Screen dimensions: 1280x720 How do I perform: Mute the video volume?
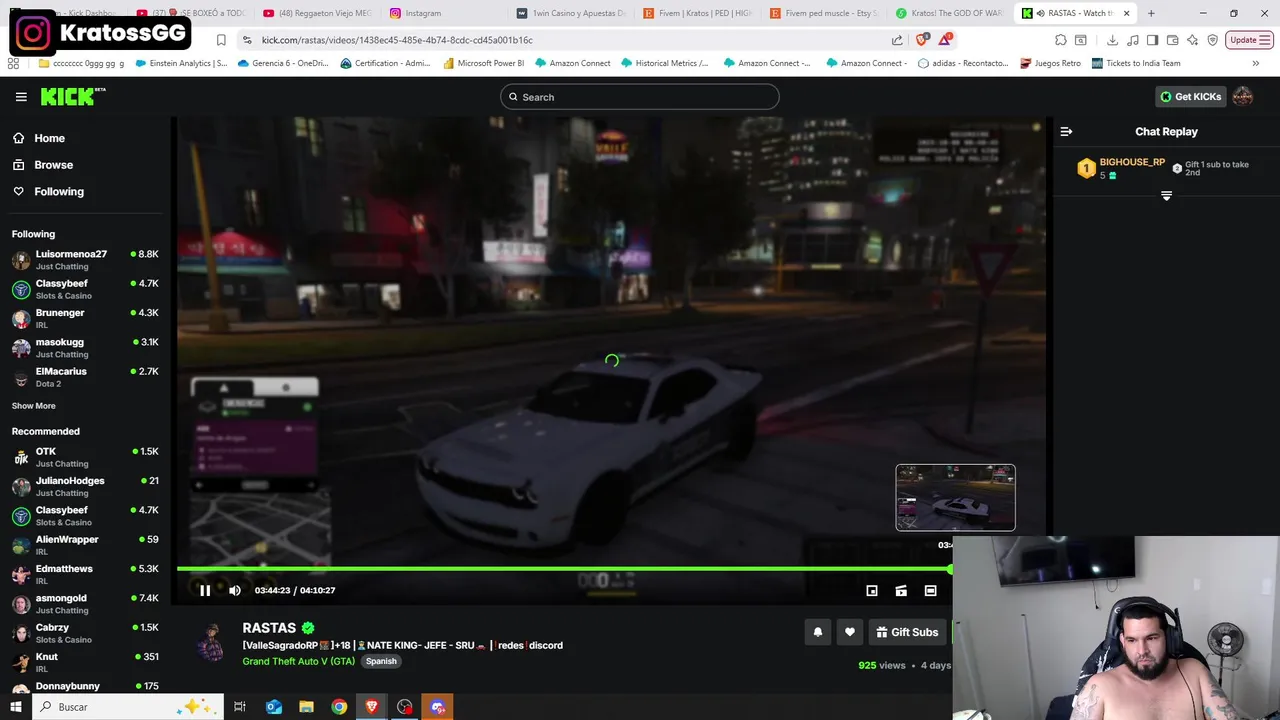tap(235, 590)
